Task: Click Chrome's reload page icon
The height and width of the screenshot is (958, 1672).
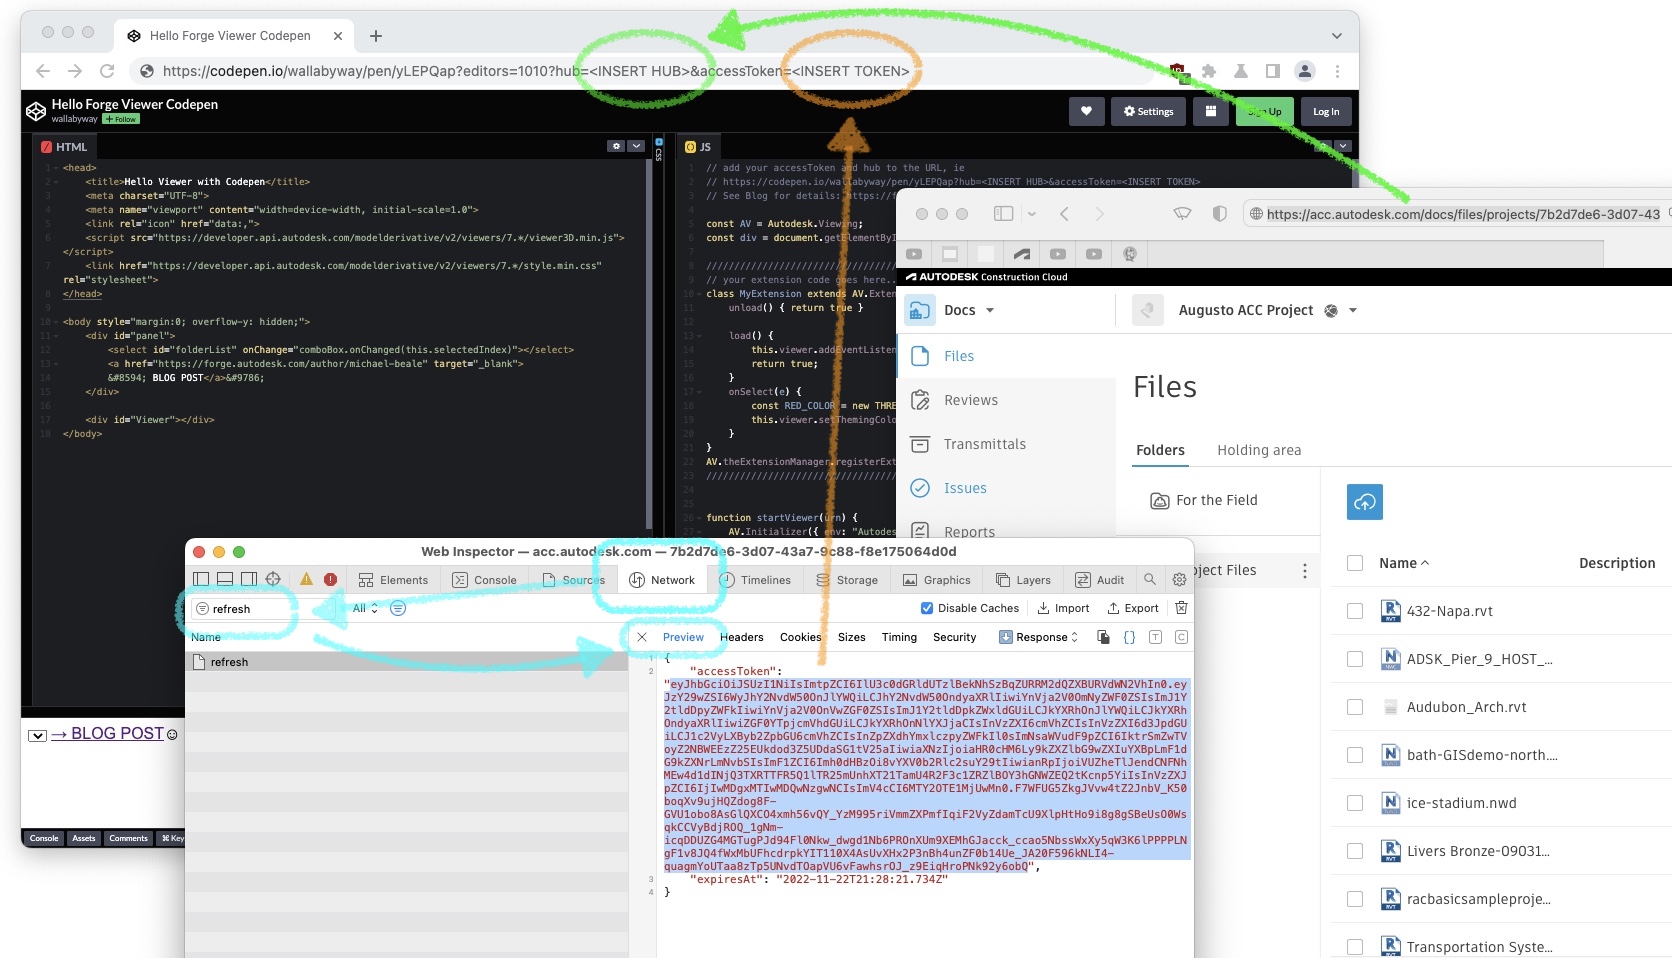Action: (107, 71)
